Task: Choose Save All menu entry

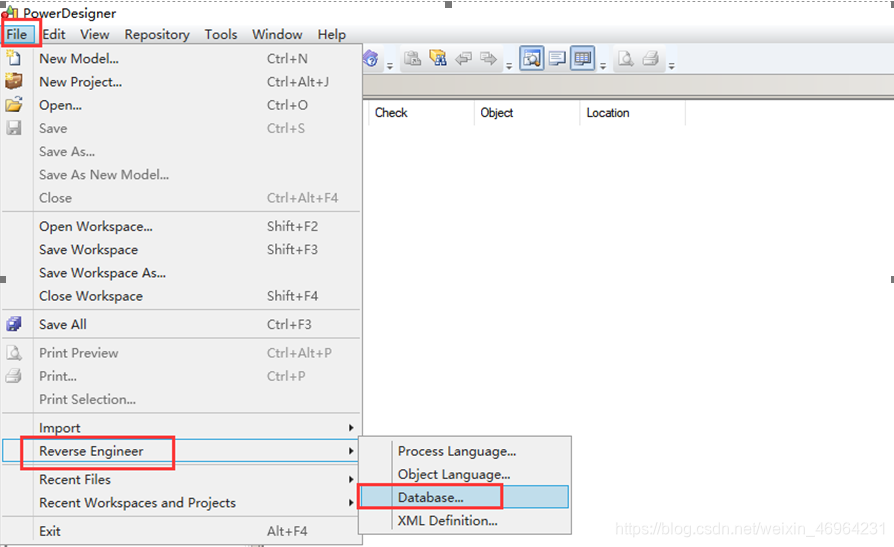Action: coord(181,325)
